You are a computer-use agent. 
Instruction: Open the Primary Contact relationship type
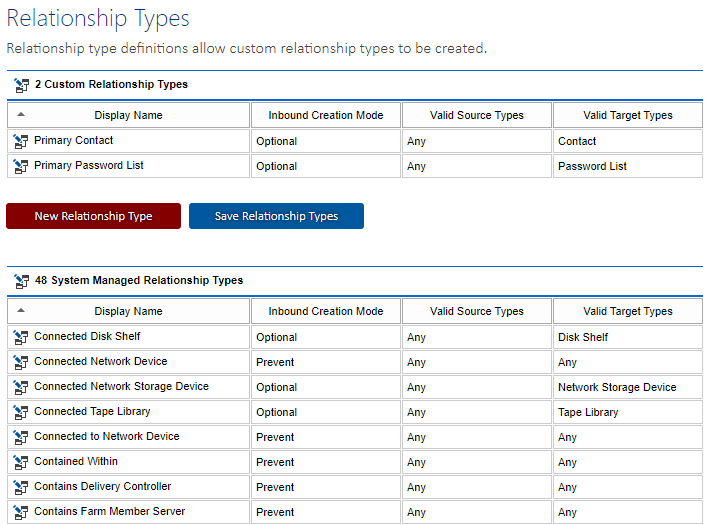coord(73,140)
